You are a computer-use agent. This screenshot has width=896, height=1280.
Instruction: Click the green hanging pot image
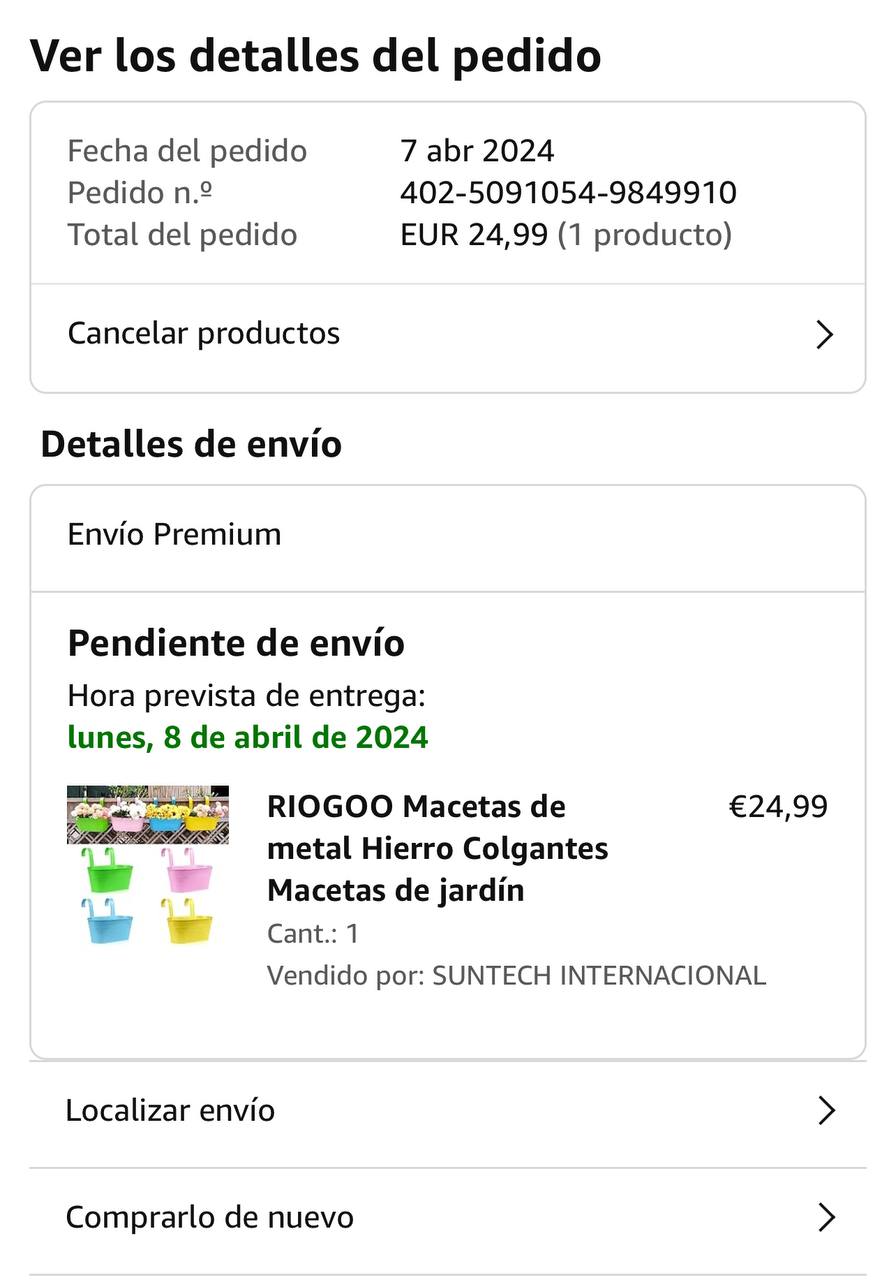coord(105,870)
